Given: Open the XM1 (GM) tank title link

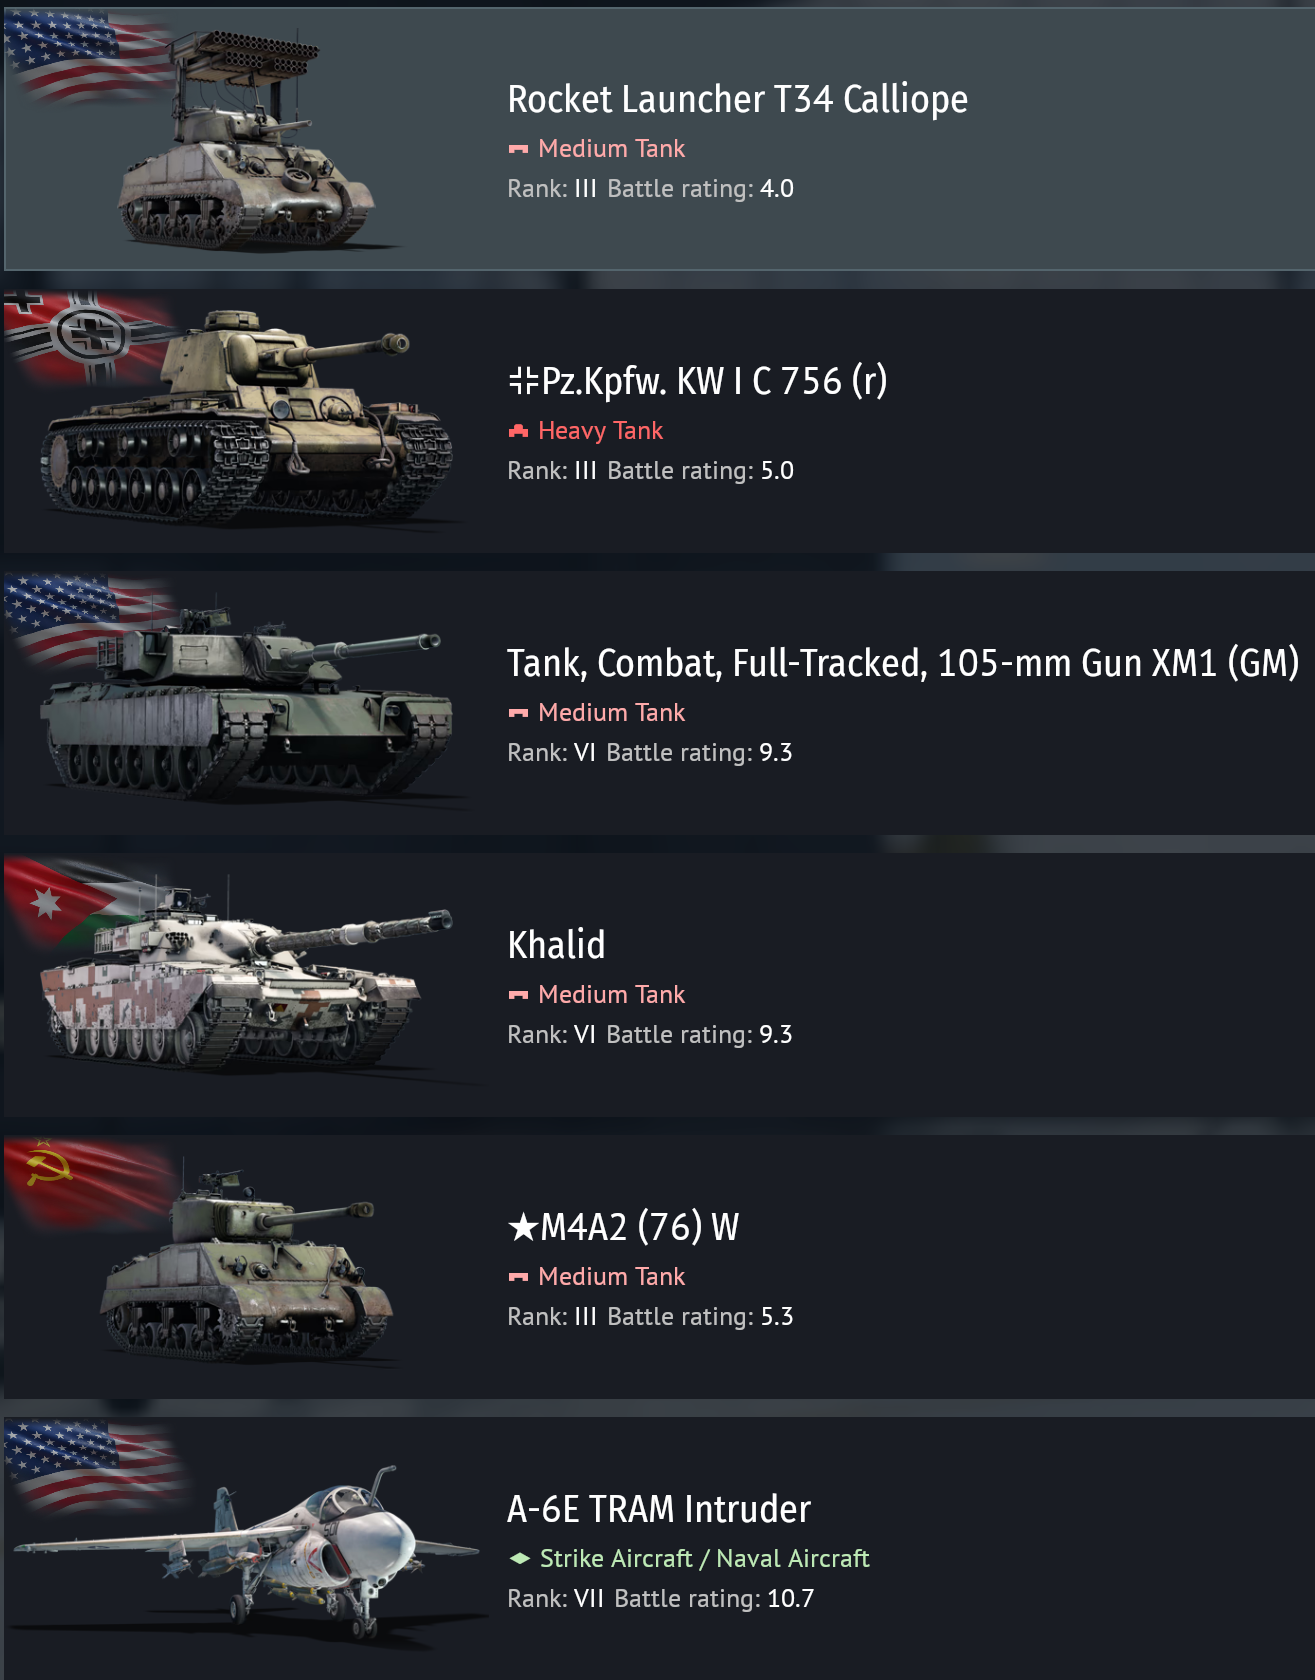Looking at the screenshot, I should click(903, 663).
